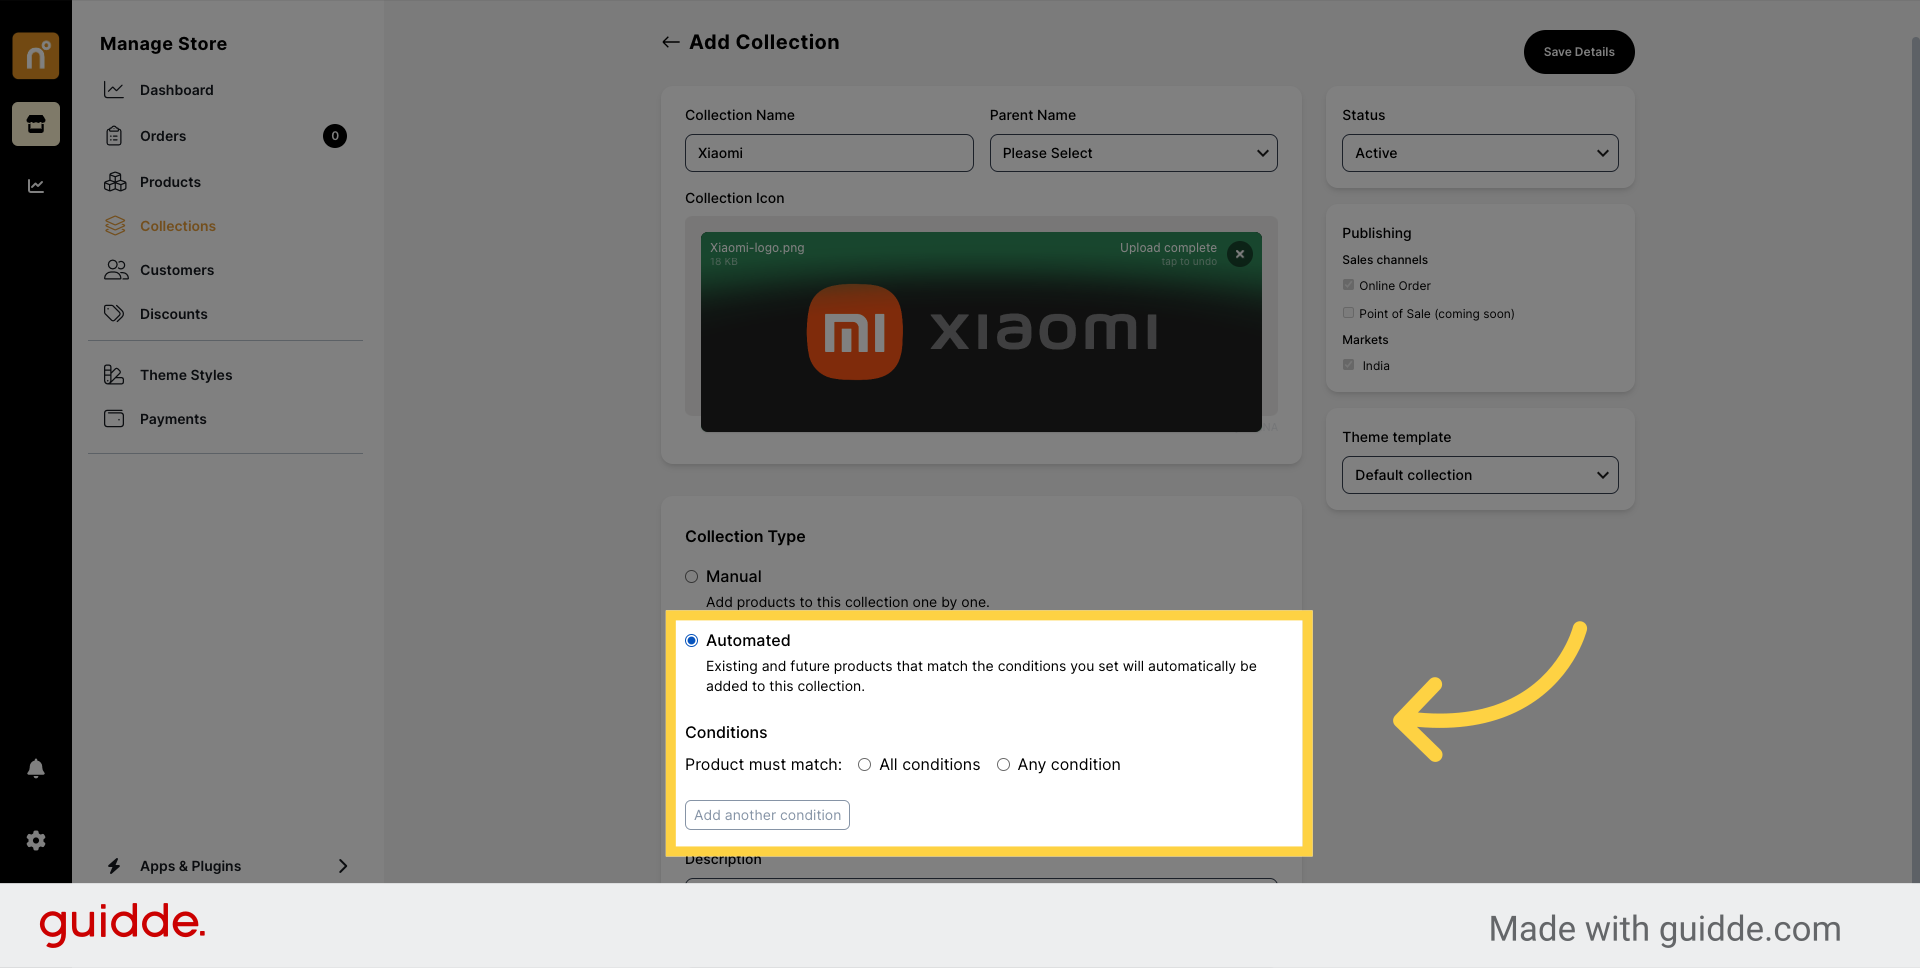This screenshot has width=1920, height=968.
Task: Go back using the arrow beside Add Collection
Action: click(670, 42)
